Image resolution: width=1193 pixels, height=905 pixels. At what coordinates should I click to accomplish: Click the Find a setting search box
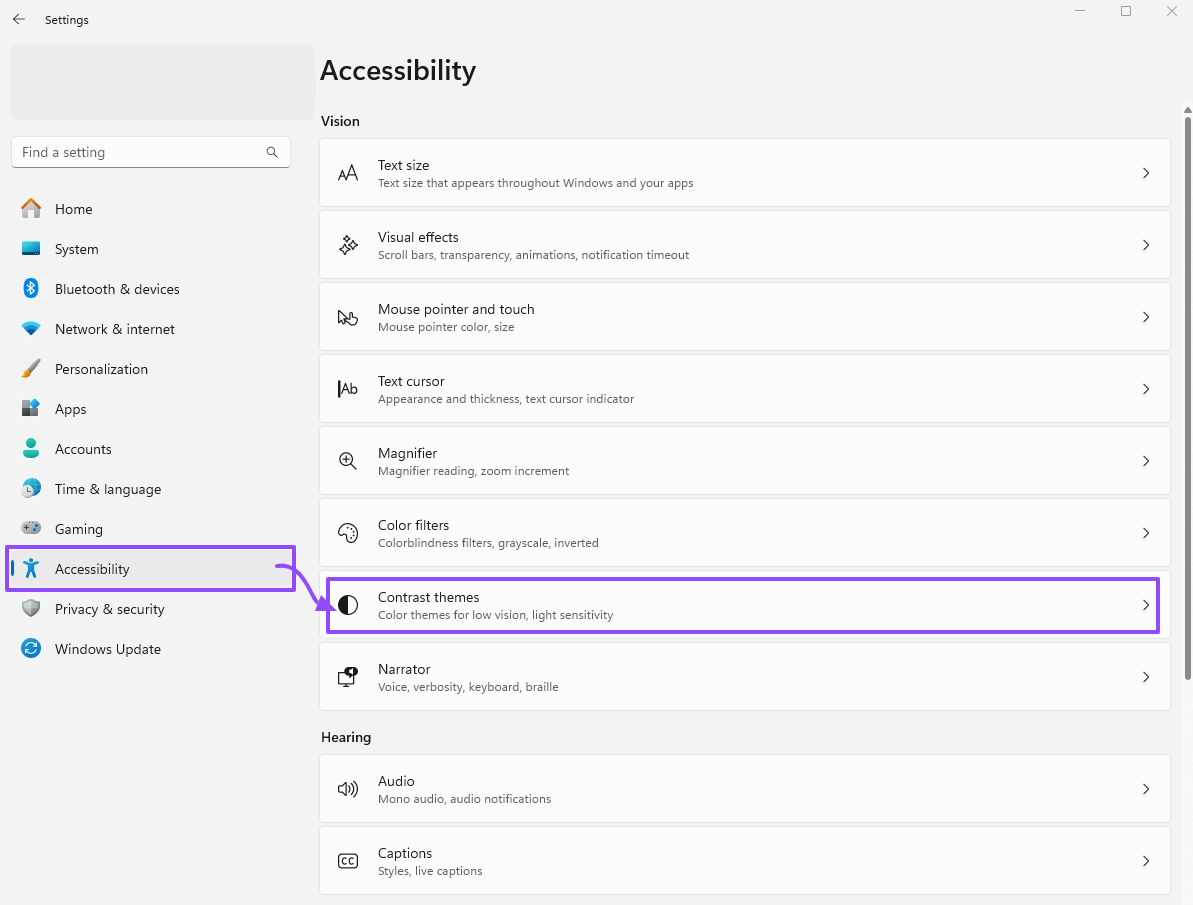click(140, 152)
